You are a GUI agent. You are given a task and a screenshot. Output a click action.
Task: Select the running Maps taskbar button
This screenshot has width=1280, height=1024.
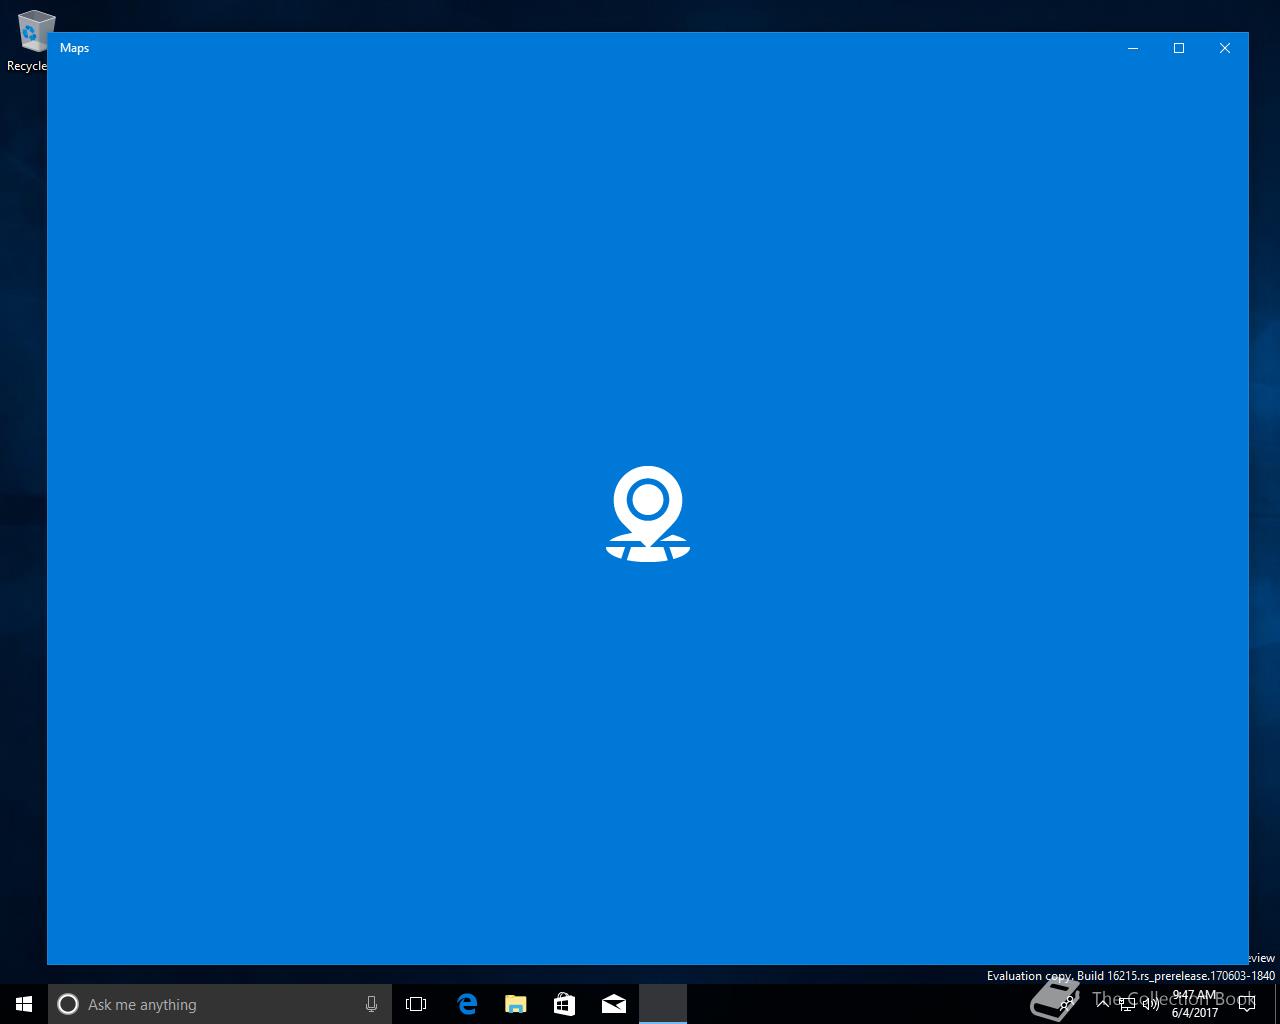[663, 1004]
